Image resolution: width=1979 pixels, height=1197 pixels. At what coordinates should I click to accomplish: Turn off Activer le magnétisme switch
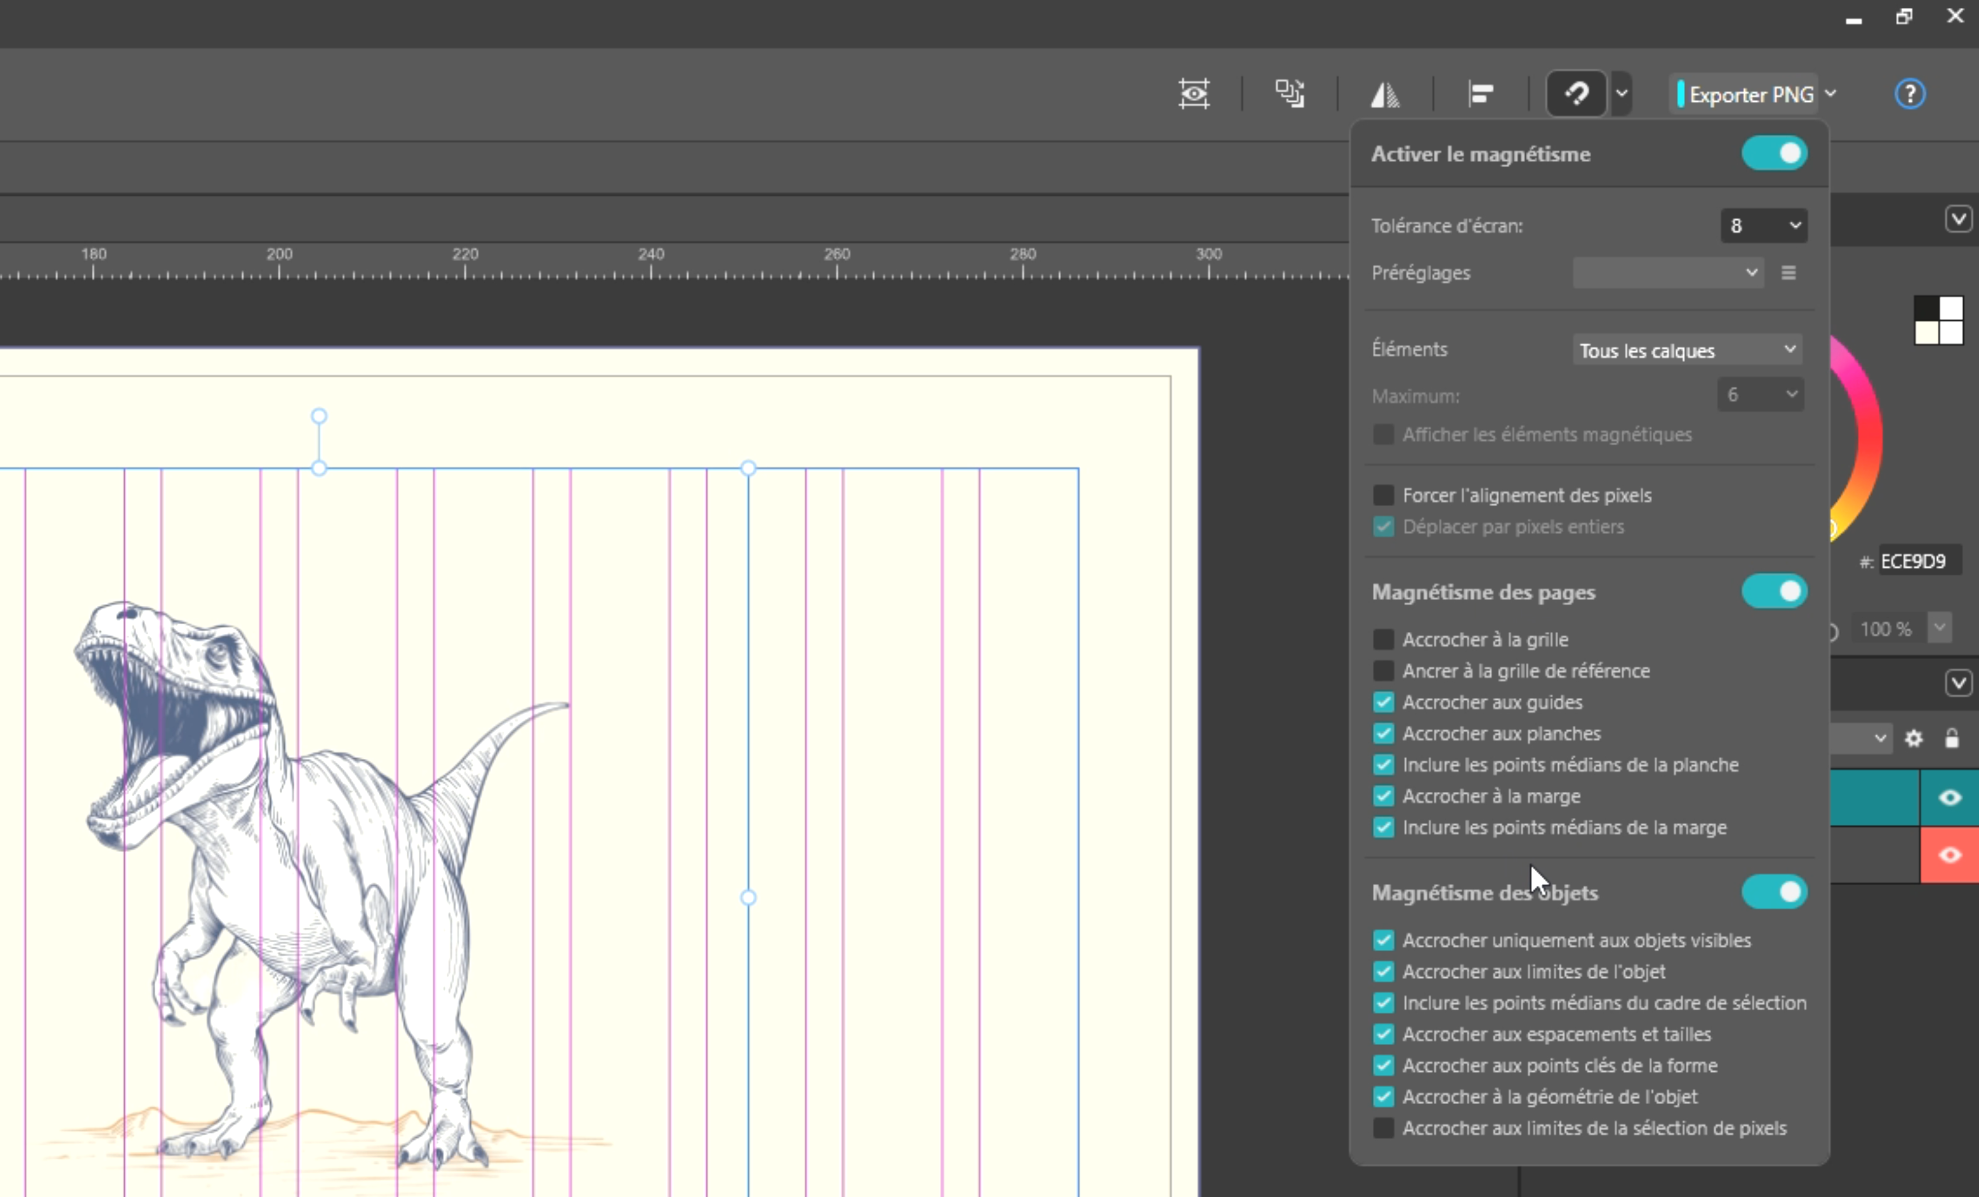(x=1774, y=154)
